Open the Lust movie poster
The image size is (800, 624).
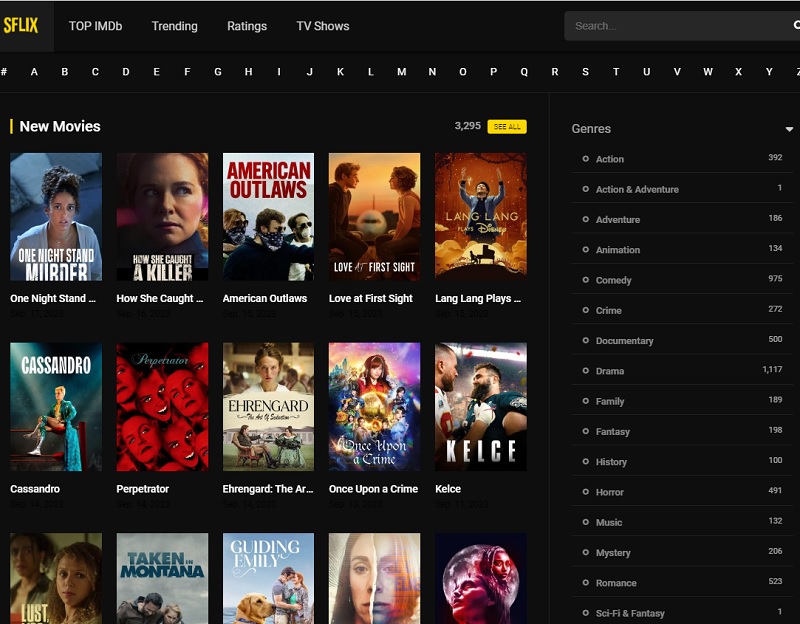[x=56, y=579]
